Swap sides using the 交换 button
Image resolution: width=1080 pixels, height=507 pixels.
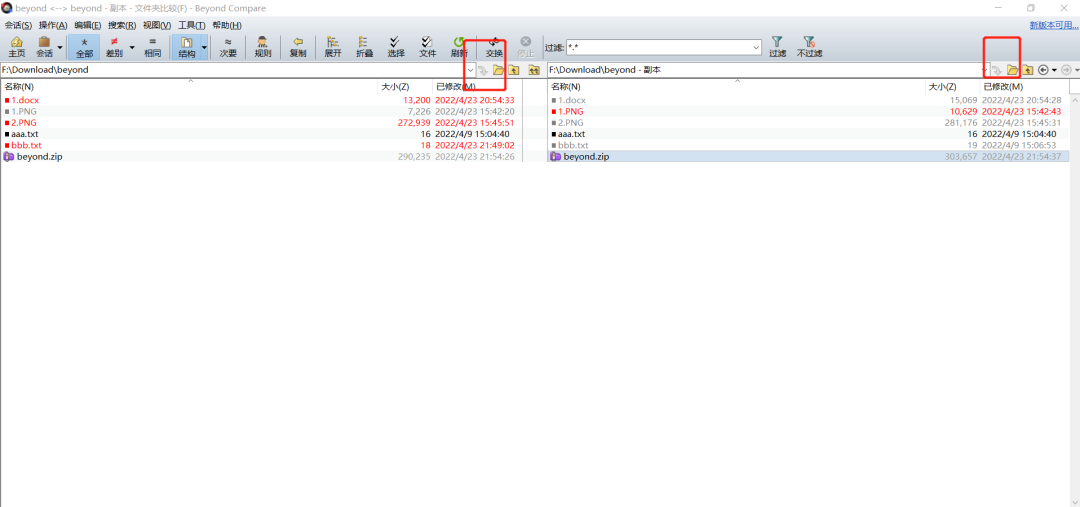pos(494,47)
